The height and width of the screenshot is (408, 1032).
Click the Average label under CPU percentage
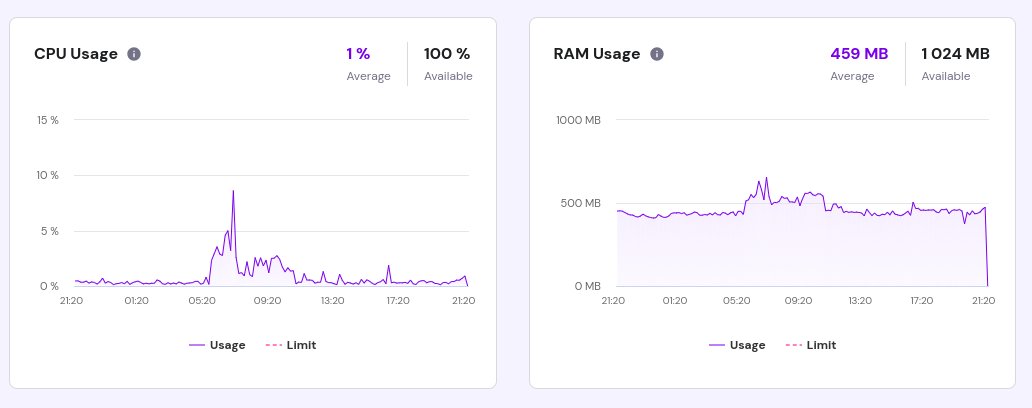coord(369,76)
